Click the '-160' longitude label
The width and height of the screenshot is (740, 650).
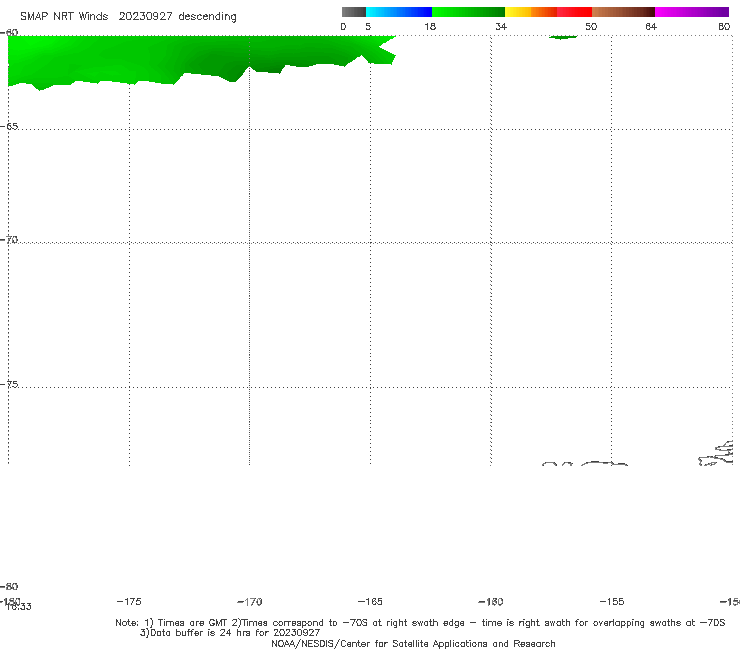click(491, 602)
